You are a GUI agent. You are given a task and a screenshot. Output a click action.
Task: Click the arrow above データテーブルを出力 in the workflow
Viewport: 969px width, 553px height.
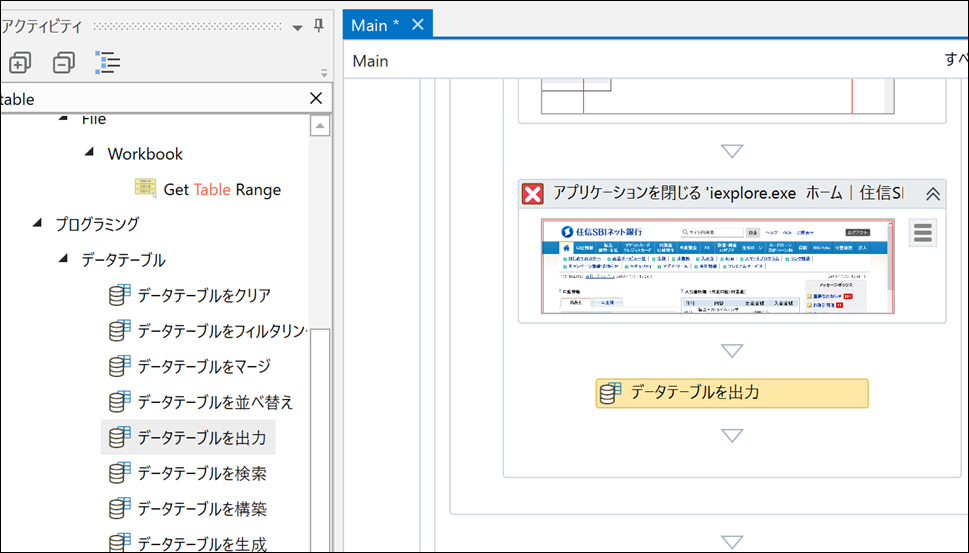732,351
